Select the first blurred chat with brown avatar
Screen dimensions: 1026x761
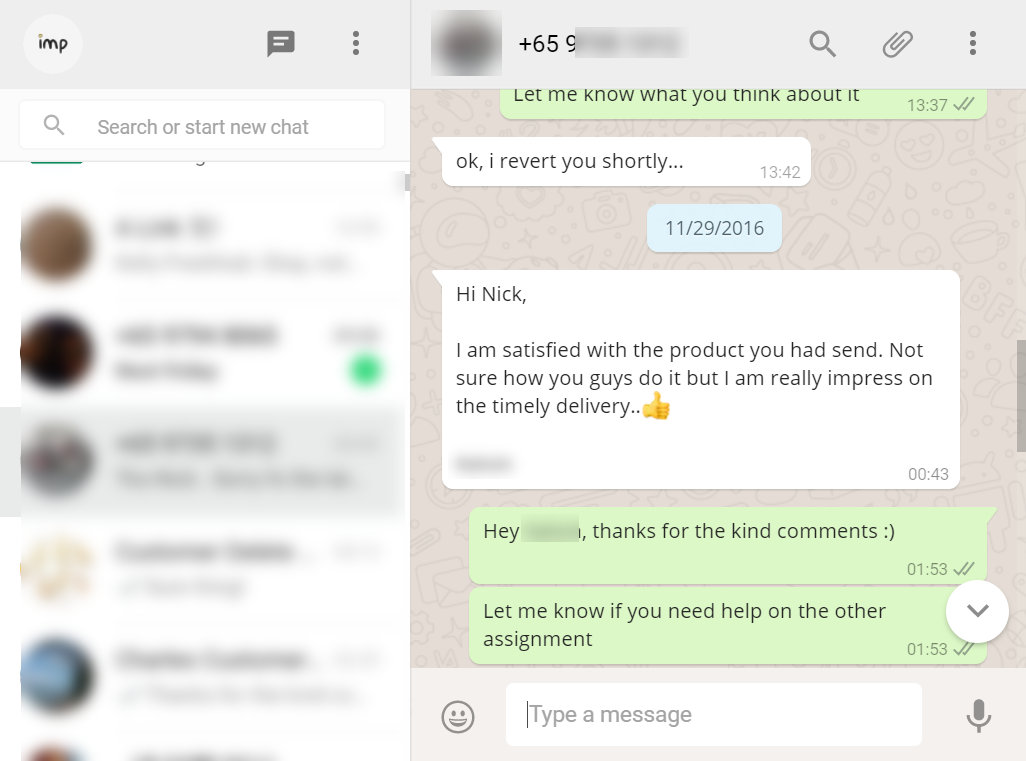(x=202, y=246)
